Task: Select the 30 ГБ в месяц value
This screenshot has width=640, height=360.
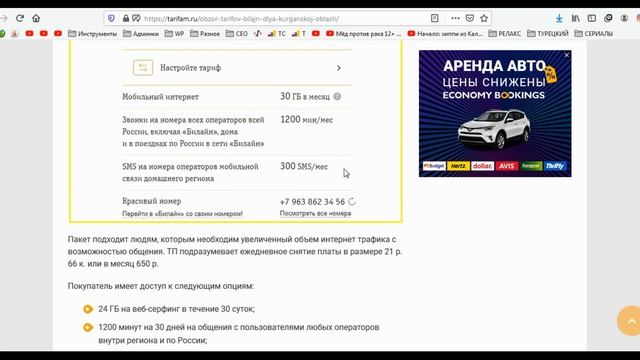Action: click(x=304, y=97)
